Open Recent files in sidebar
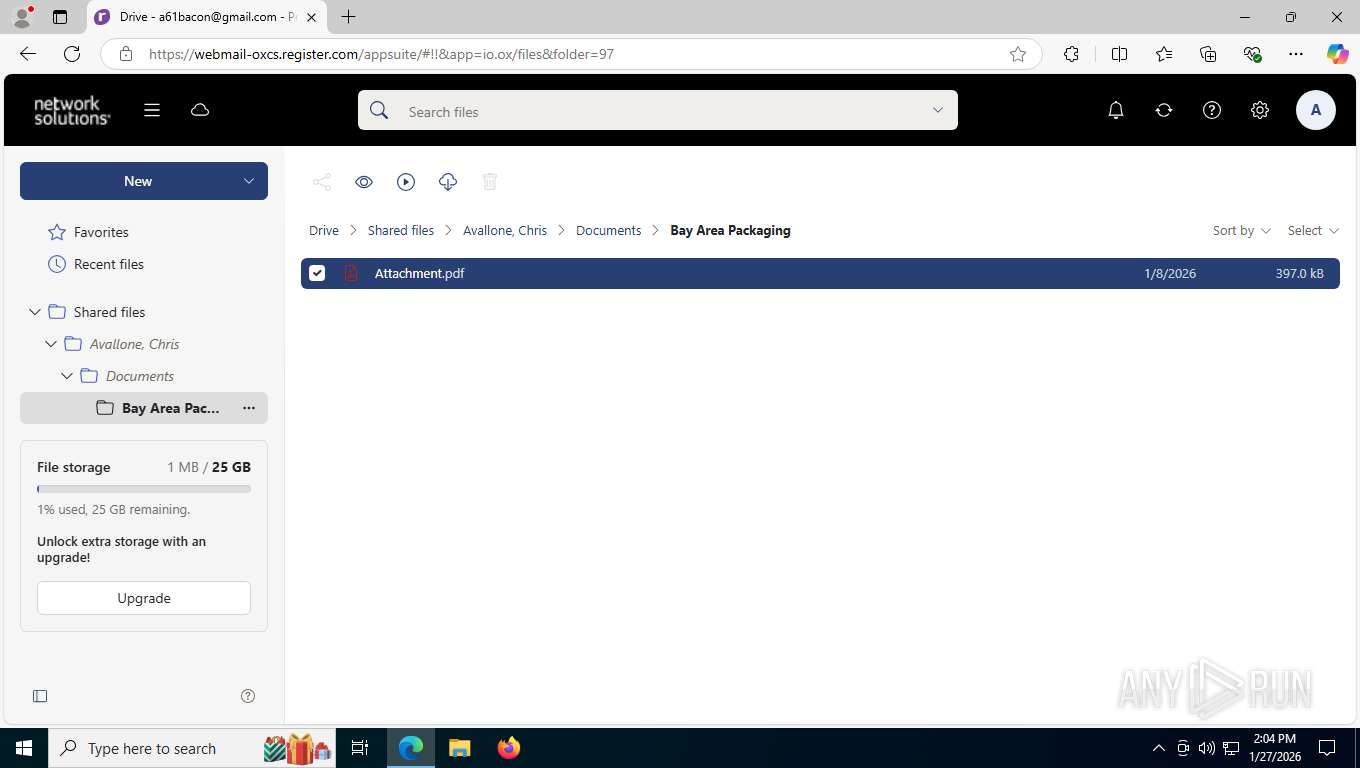 (x=109, y=264)
